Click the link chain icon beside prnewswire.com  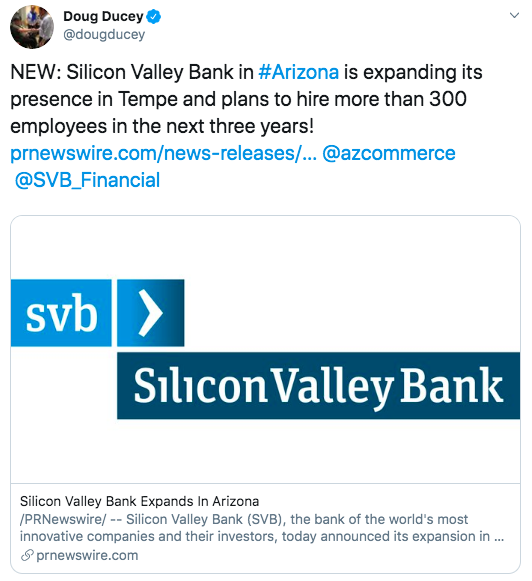pyautogui.click(x=27, y=555)
